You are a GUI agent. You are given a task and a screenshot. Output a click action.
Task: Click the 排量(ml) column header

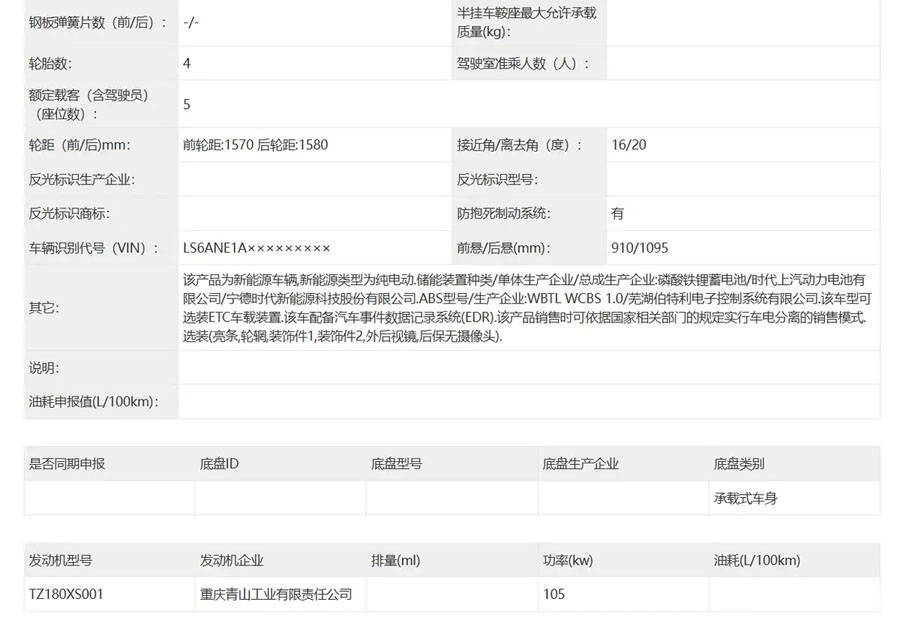click(395, 560)
